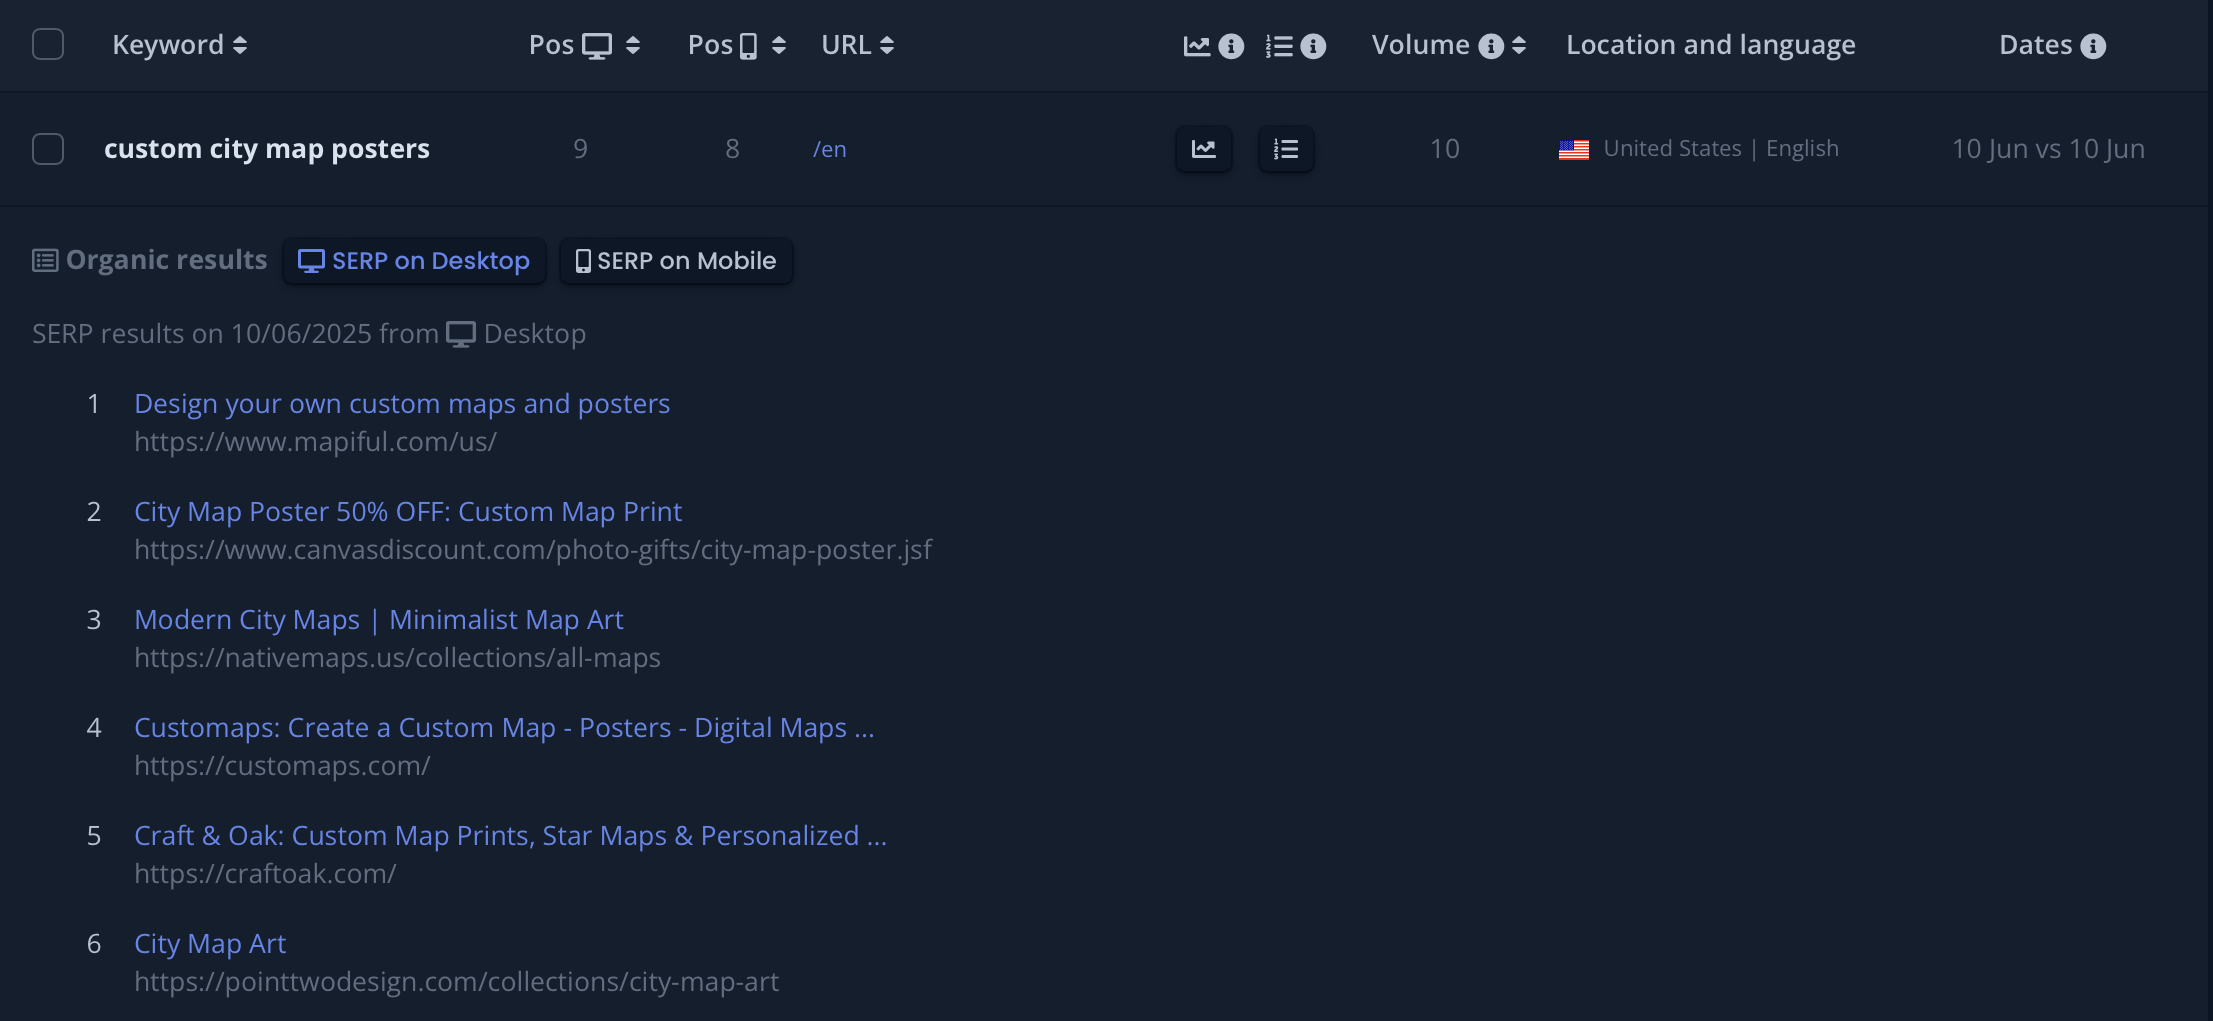Click numbered list icon in column header
The width and height of the screenshot is (2213, 1021).
click(1279, 46)
